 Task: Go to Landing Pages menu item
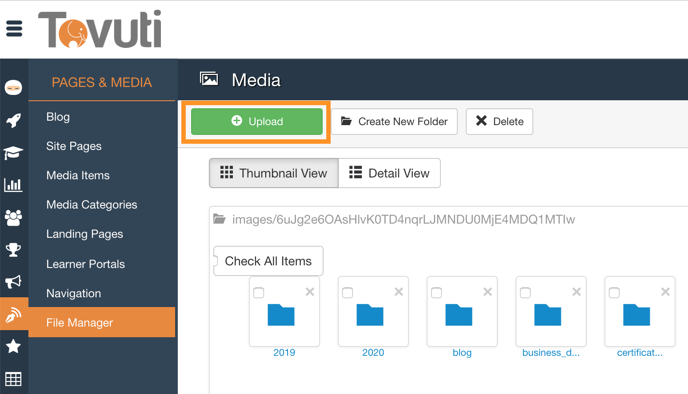85,234
